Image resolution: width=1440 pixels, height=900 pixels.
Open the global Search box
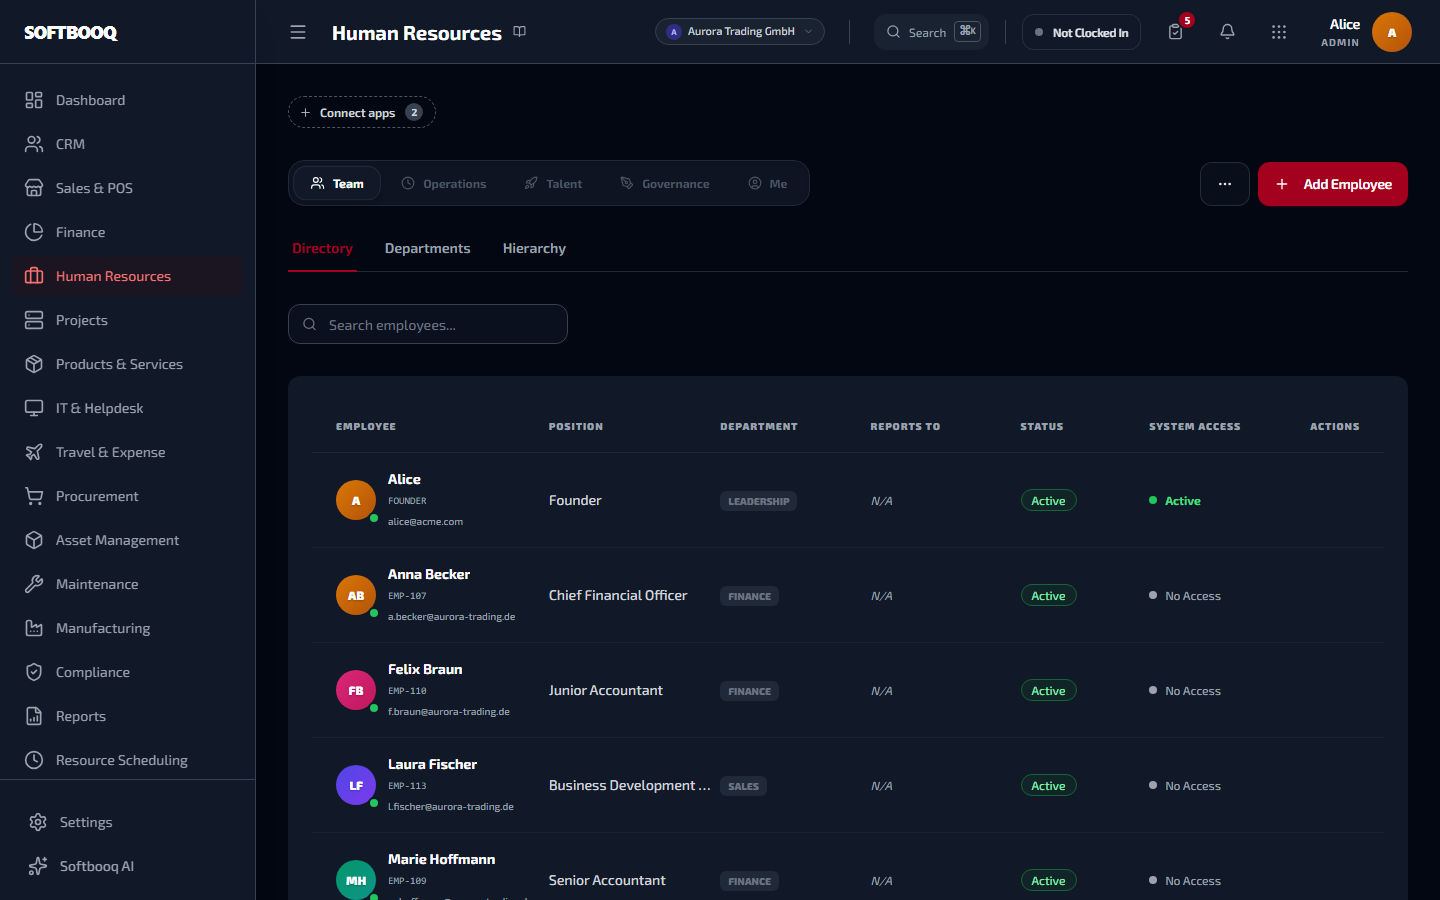[x=931, y=32]
